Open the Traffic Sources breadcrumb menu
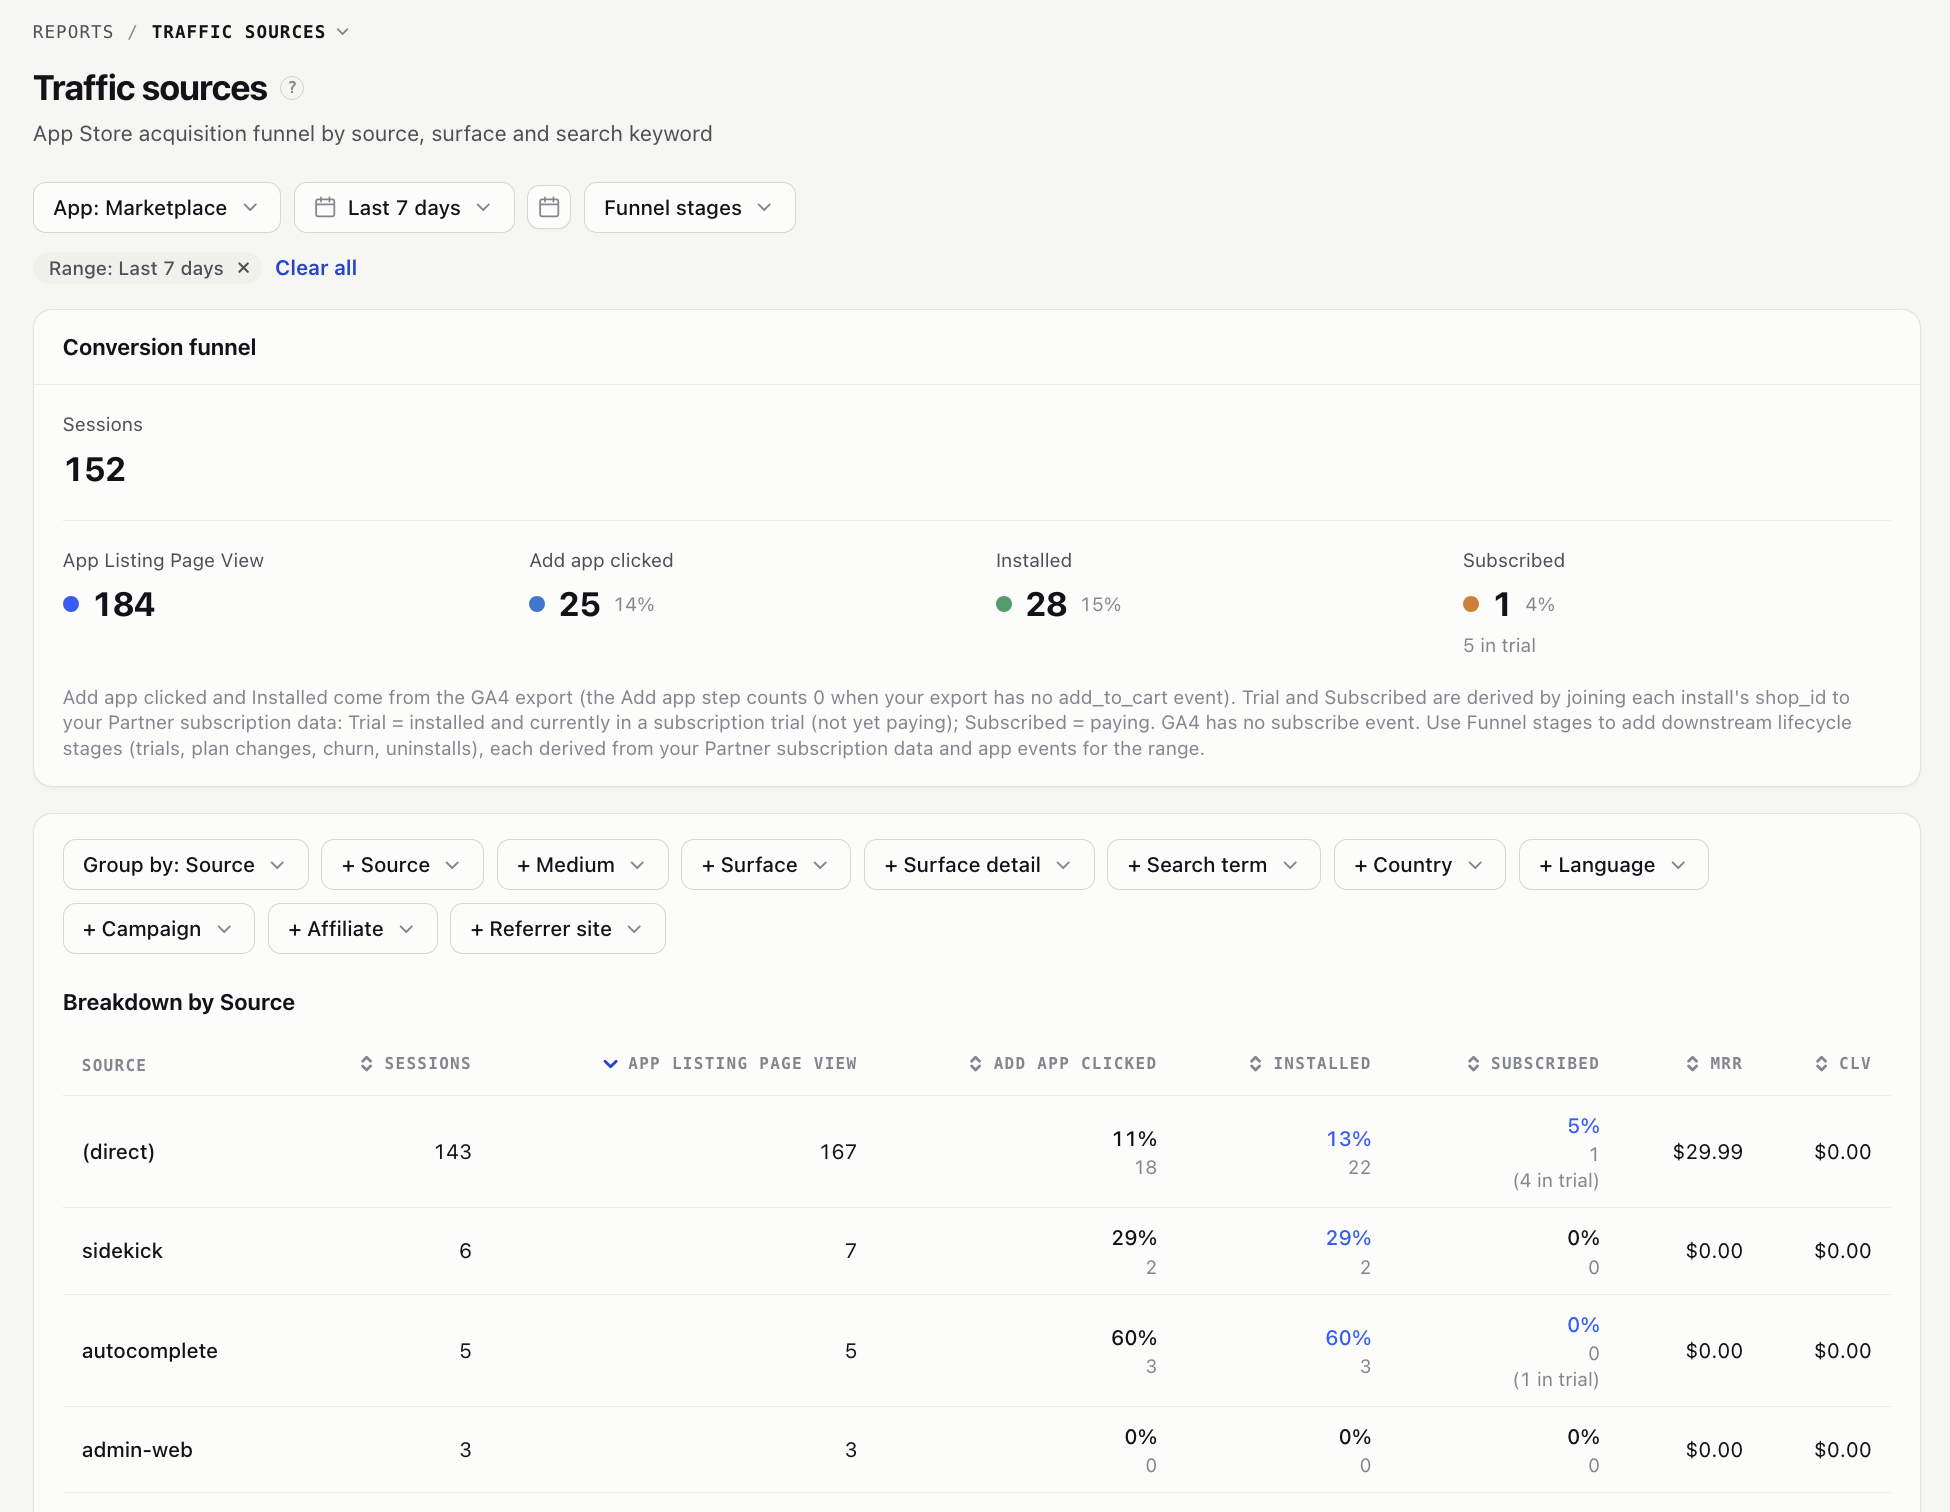The height and width of the screenshot is (1512, 1950). pyautogui.click(x=250, y=32)
